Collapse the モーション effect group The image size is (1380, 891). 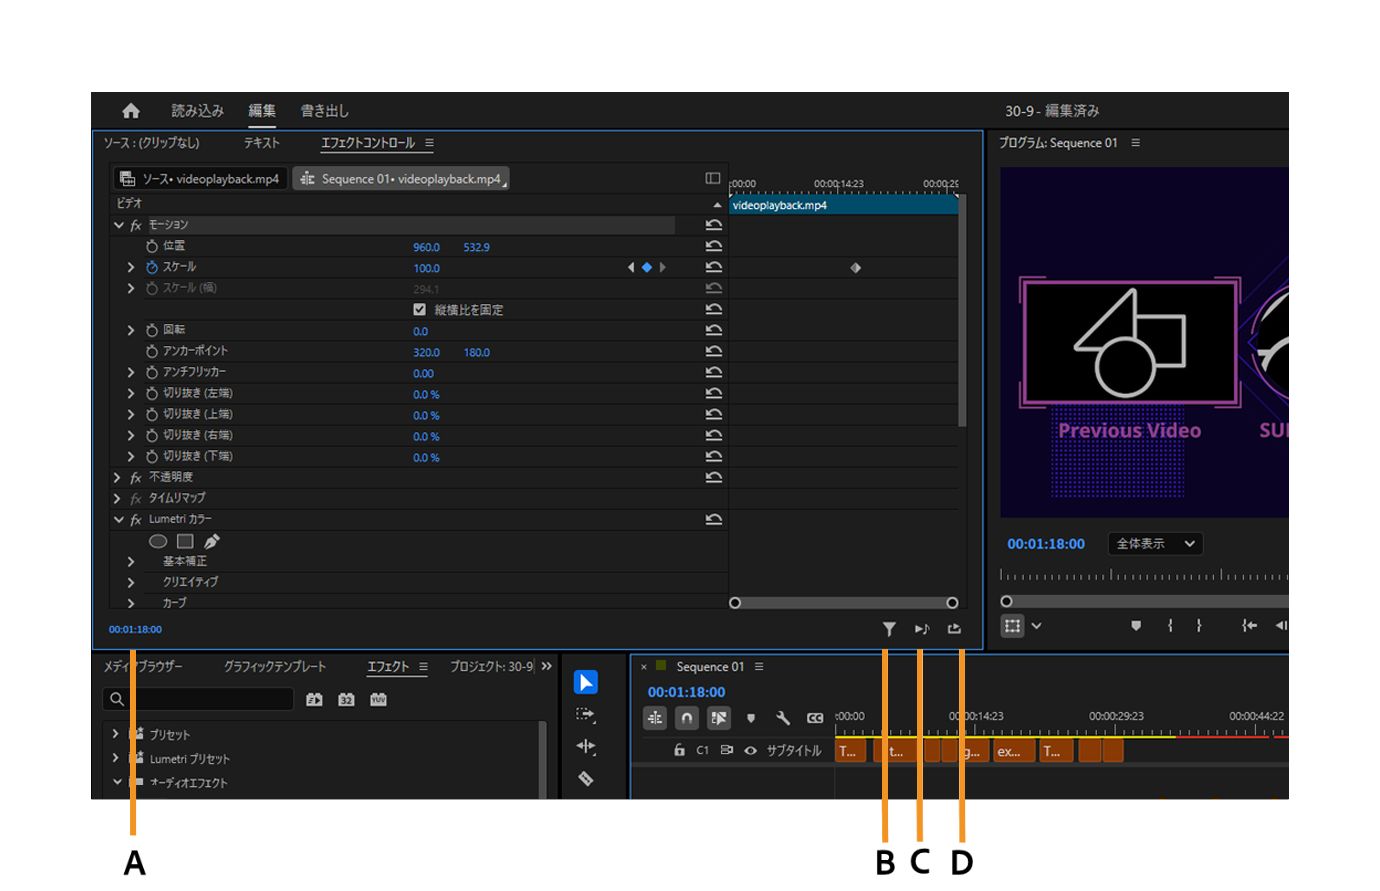click(x=119, y=225)
